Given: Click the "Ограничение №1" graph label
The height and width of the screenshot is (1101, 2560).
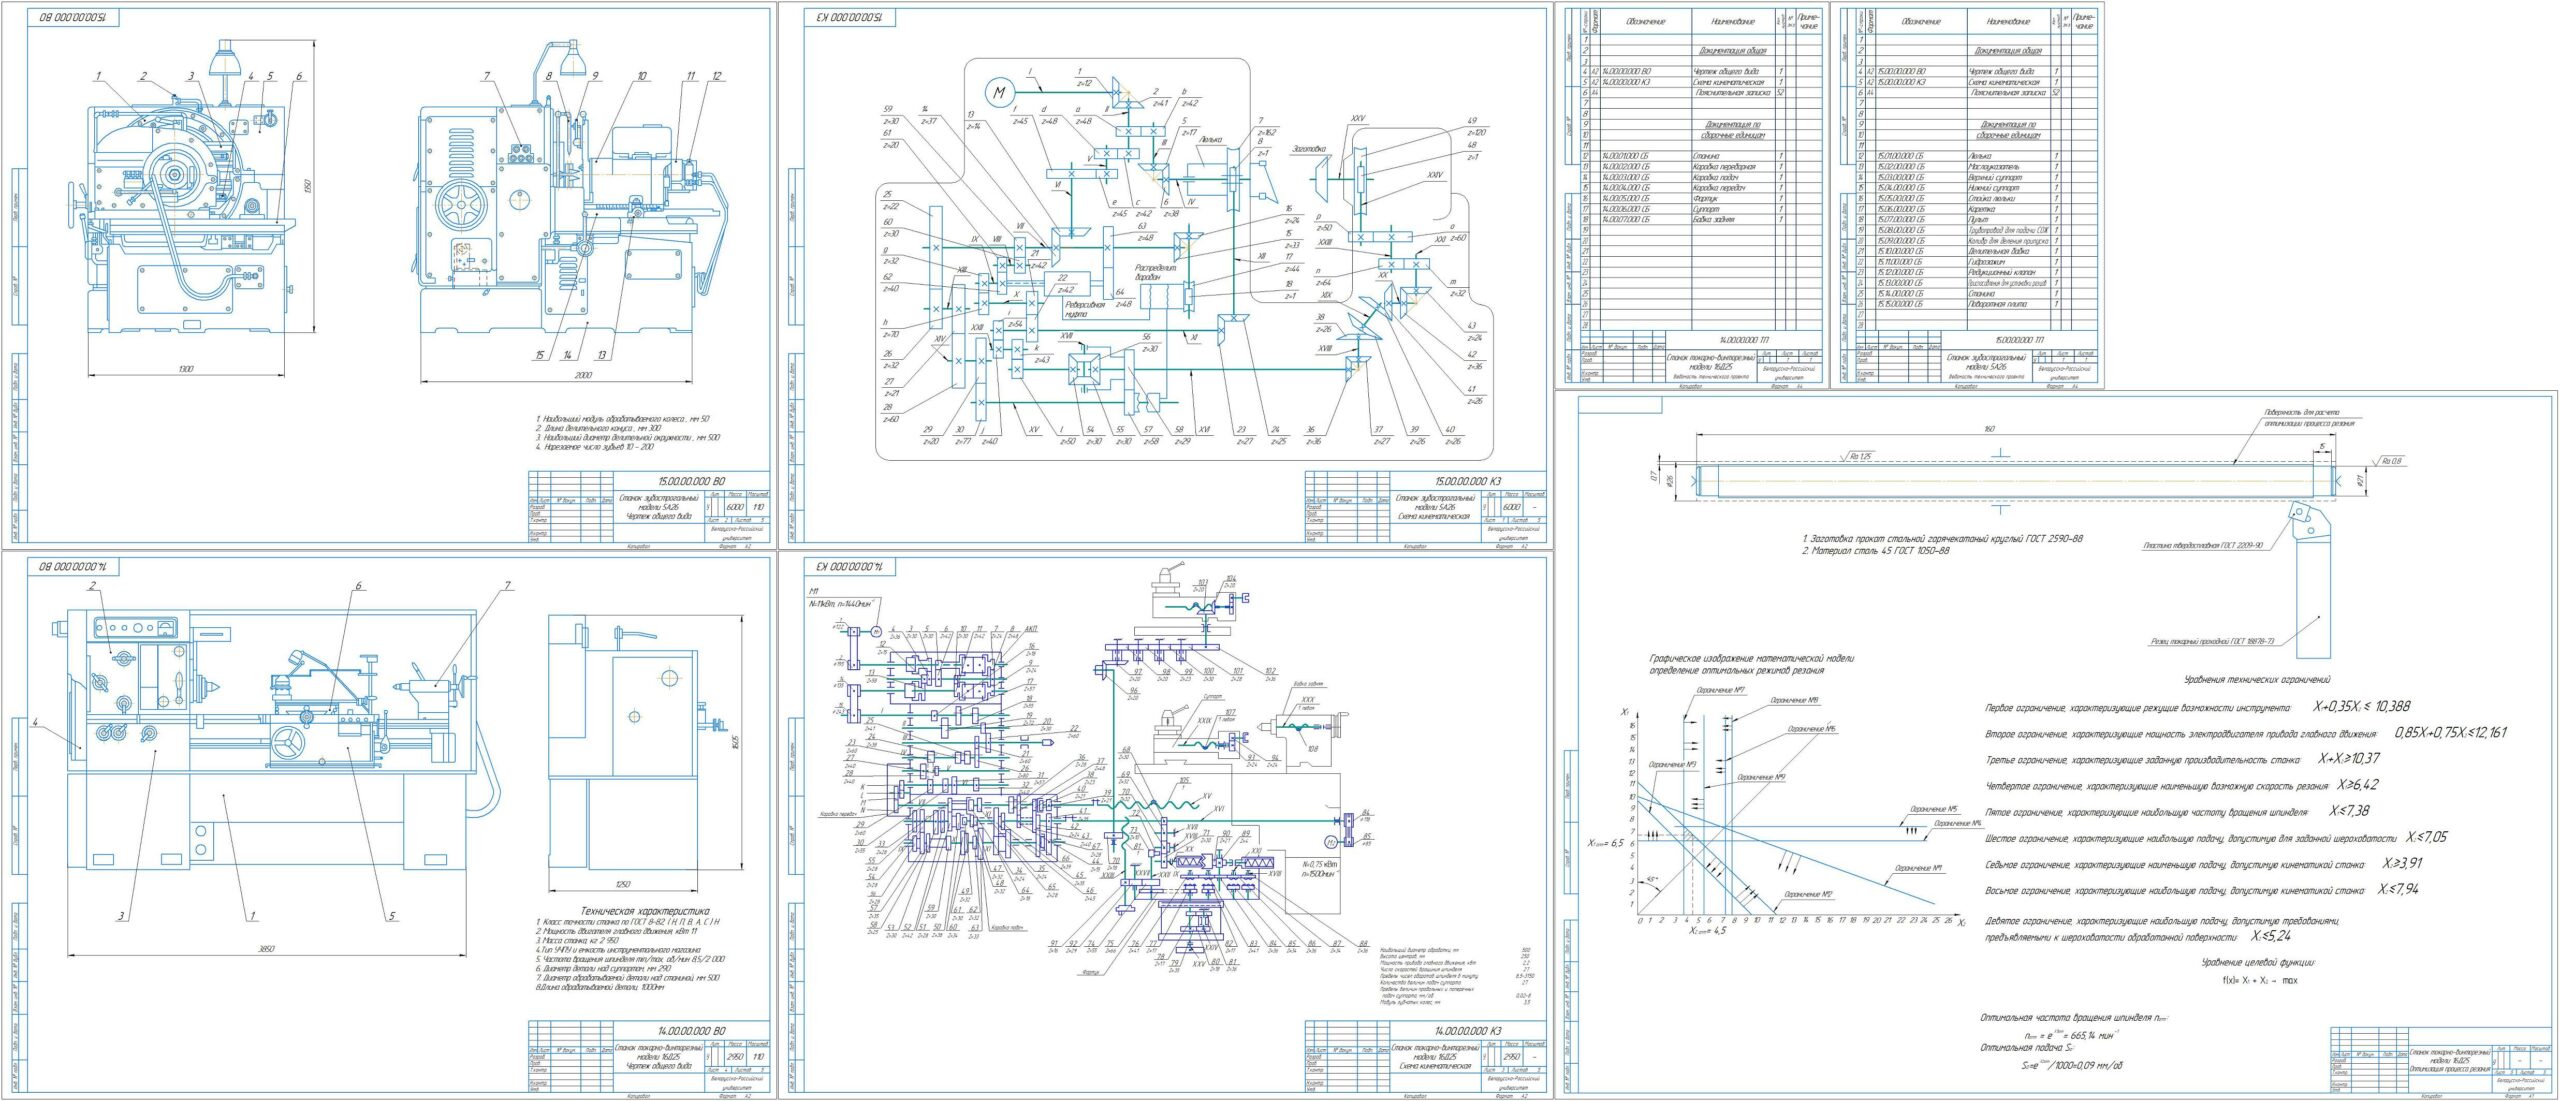Looking at the screenshot, I should pos(1919,869).
